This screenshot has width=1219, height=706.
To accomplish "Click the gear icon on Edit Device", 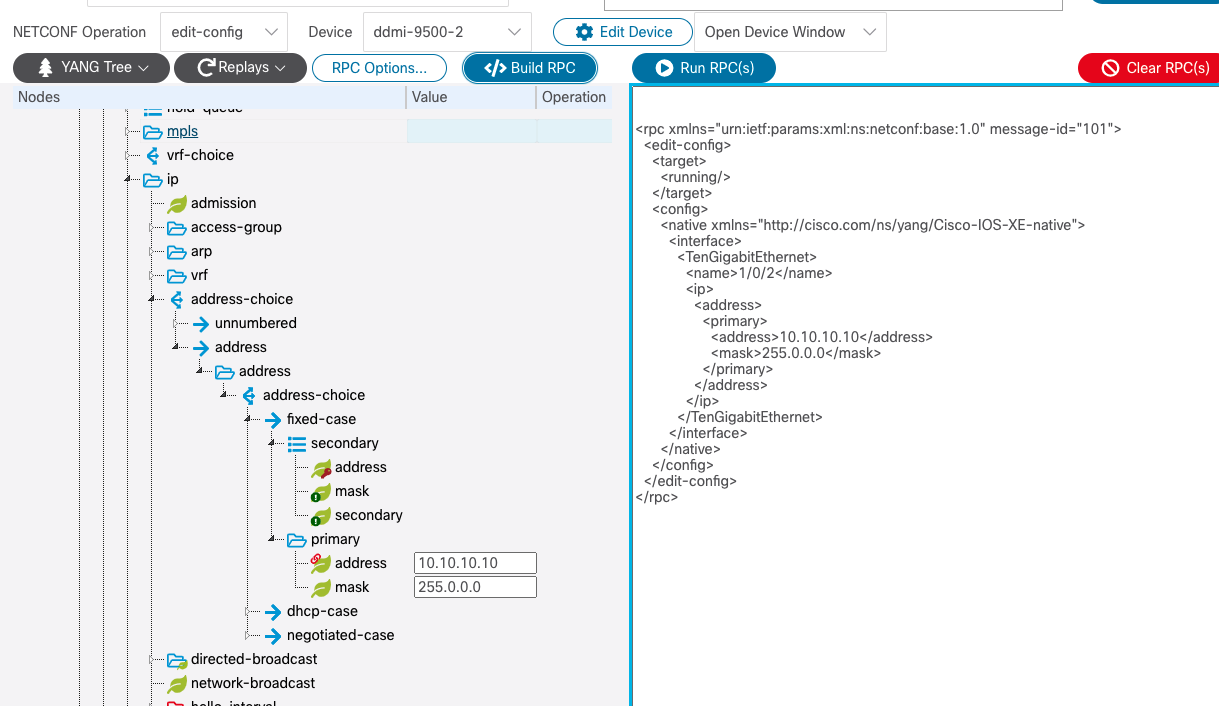I will [585, 32].
